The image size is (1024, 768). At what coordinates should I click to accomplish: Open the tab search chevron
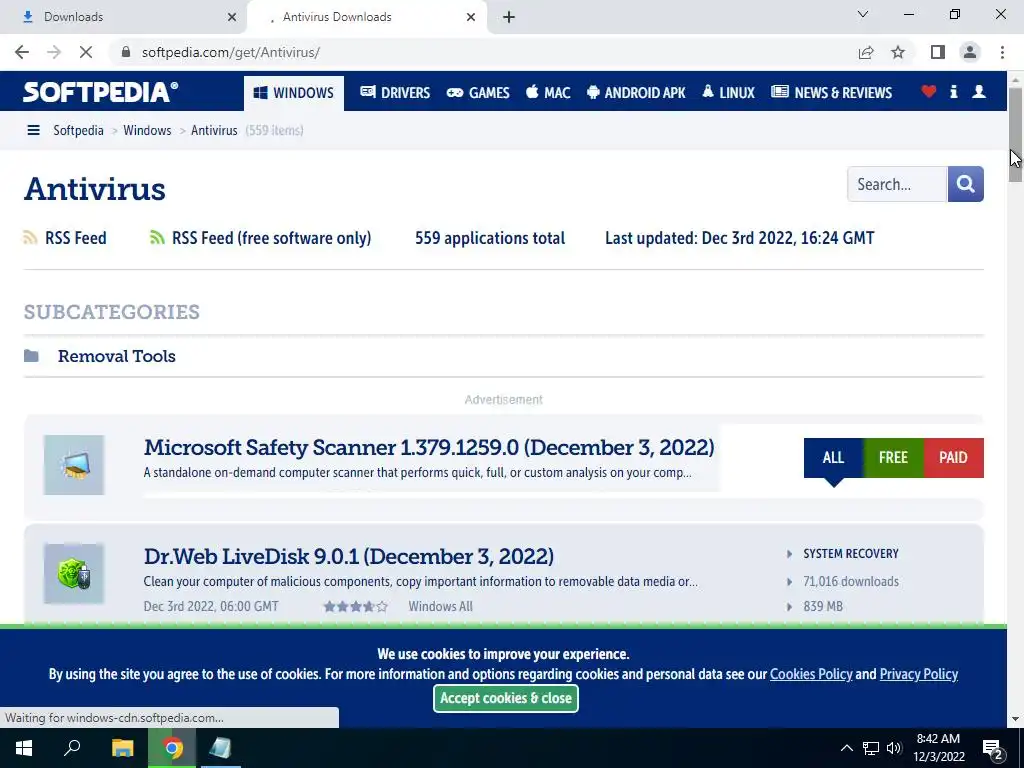[863, 14]
